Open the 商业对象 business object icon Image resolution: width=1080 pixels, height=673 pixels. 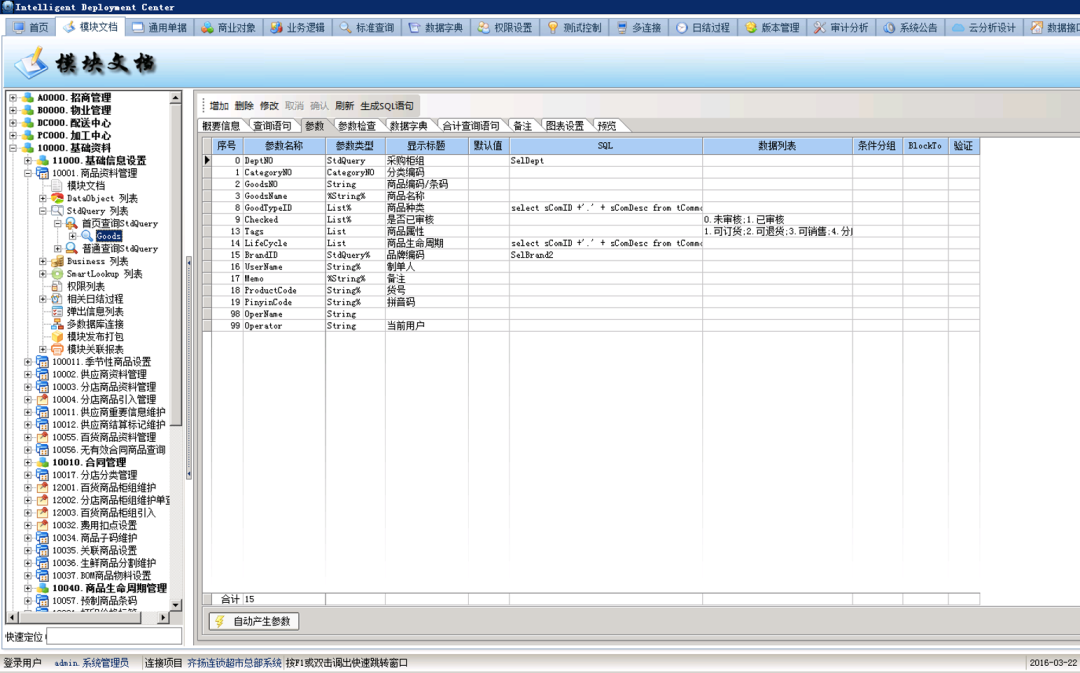[207, 28]
